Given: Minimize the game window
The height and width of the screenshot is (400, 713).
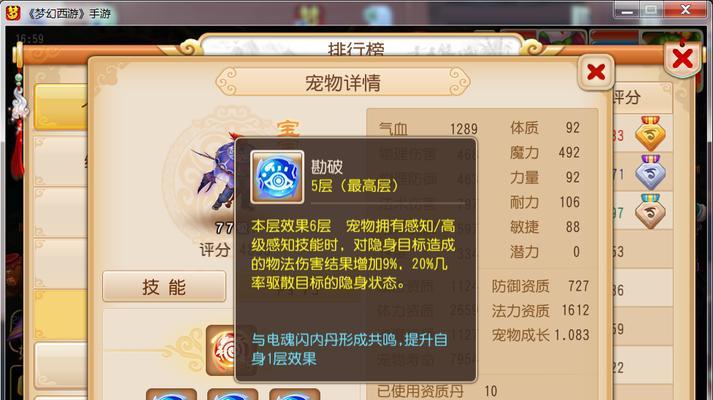Looking at the screenshot, I should (628, 11).
